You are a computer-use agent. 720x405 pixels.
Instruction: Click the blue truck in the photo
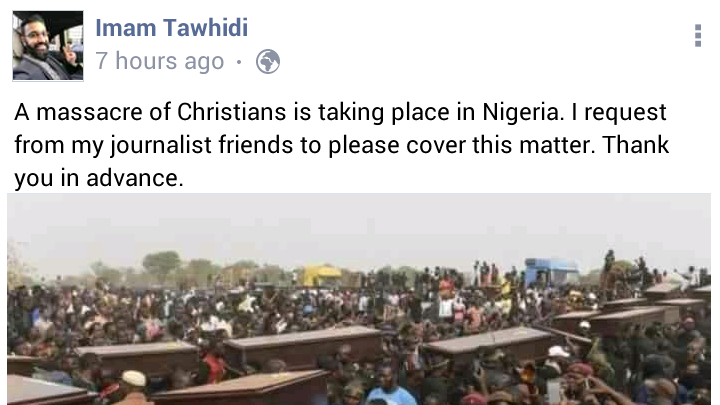tap(551, 271)
